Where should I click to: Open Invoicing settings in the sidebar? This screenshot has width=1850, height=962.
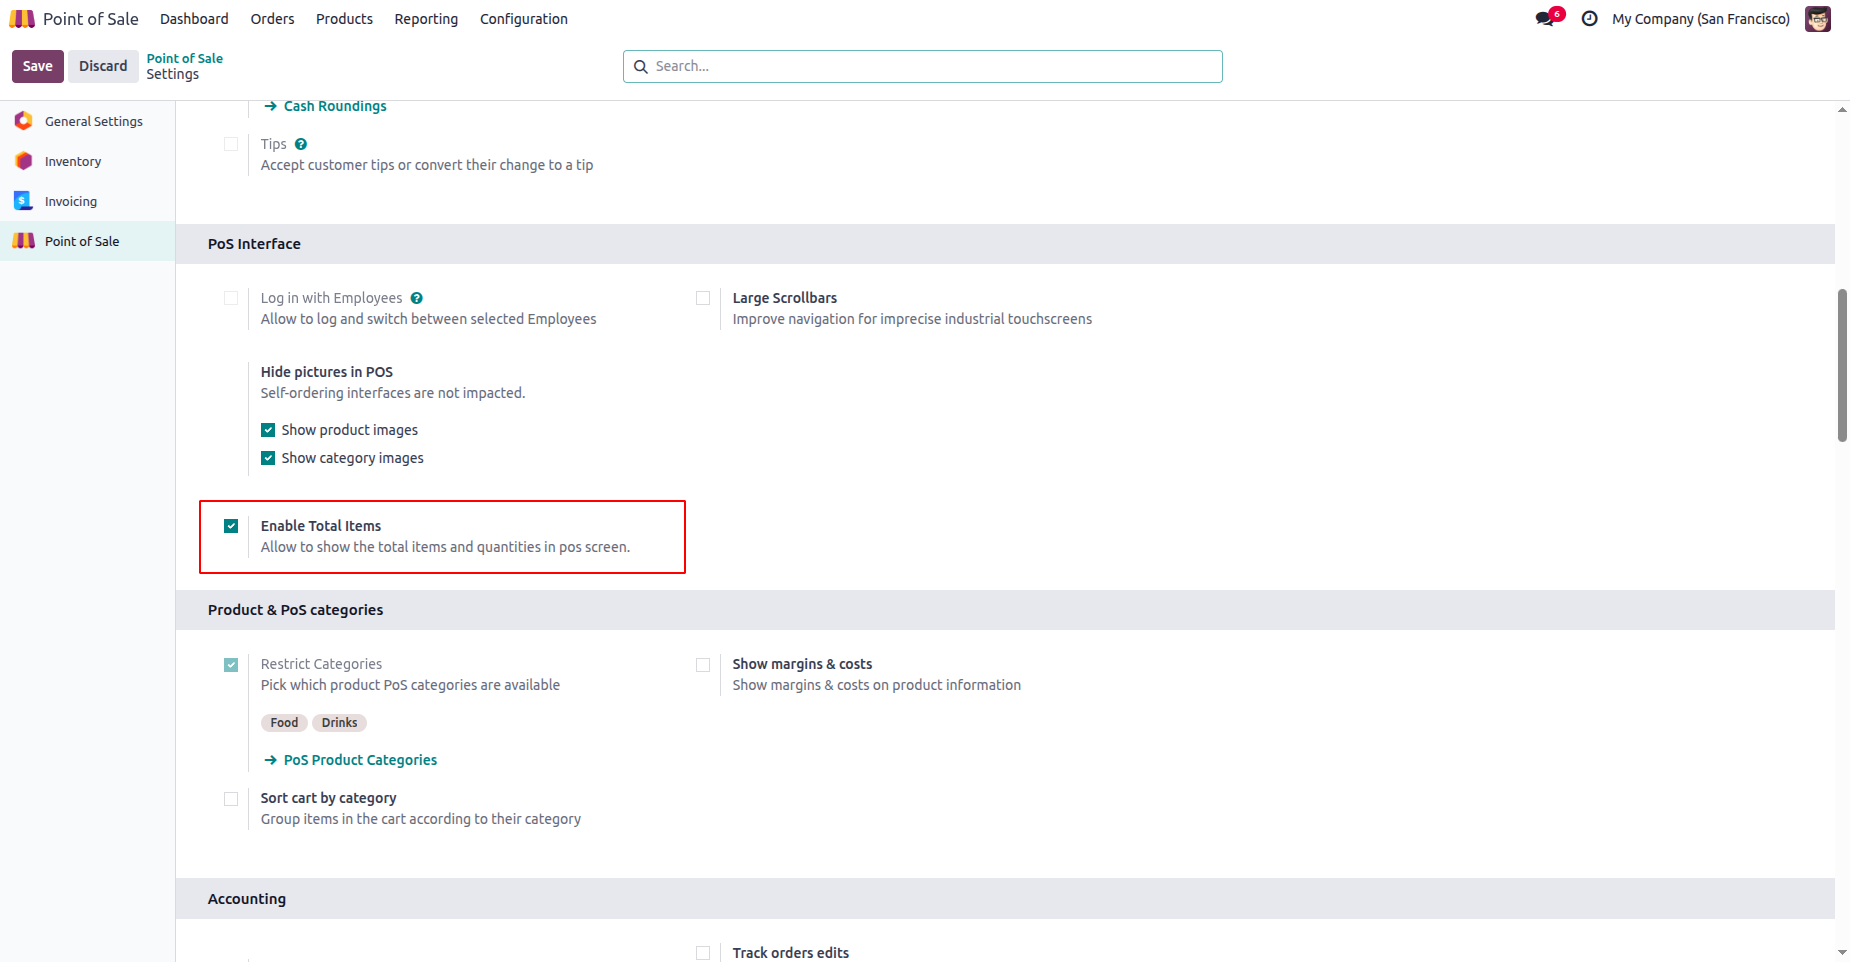70,201
